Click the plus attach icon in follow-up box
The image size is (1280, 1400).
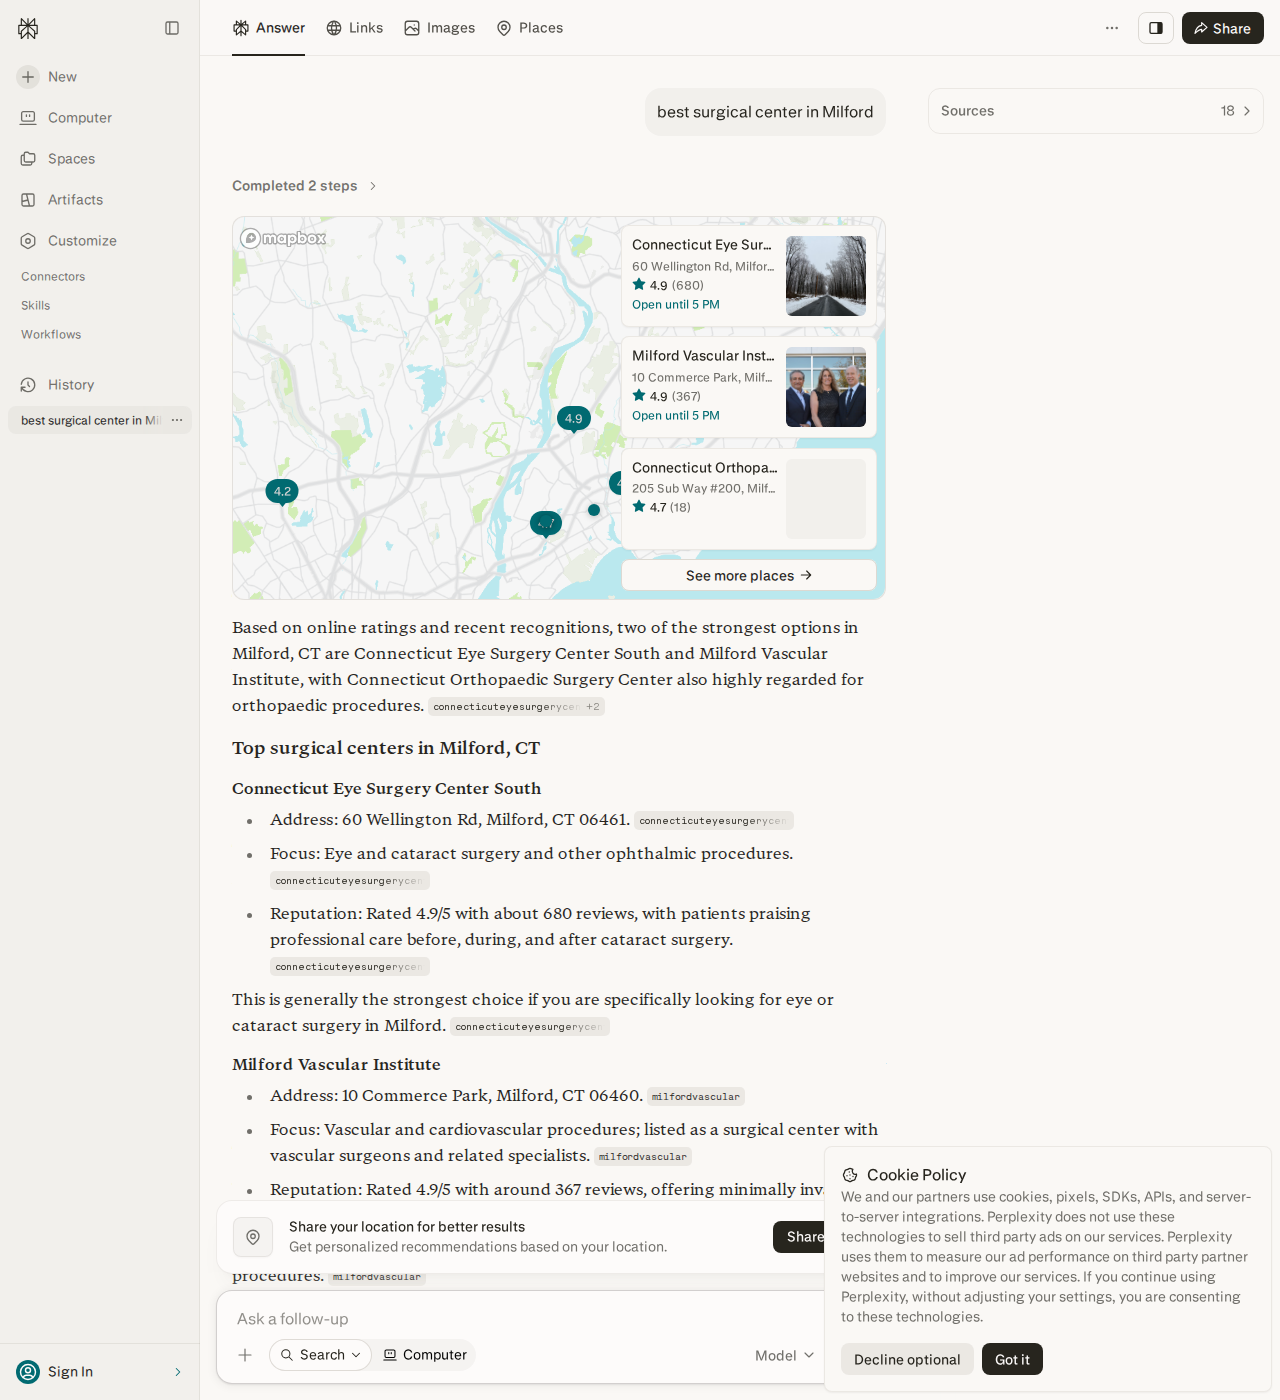245,1355
